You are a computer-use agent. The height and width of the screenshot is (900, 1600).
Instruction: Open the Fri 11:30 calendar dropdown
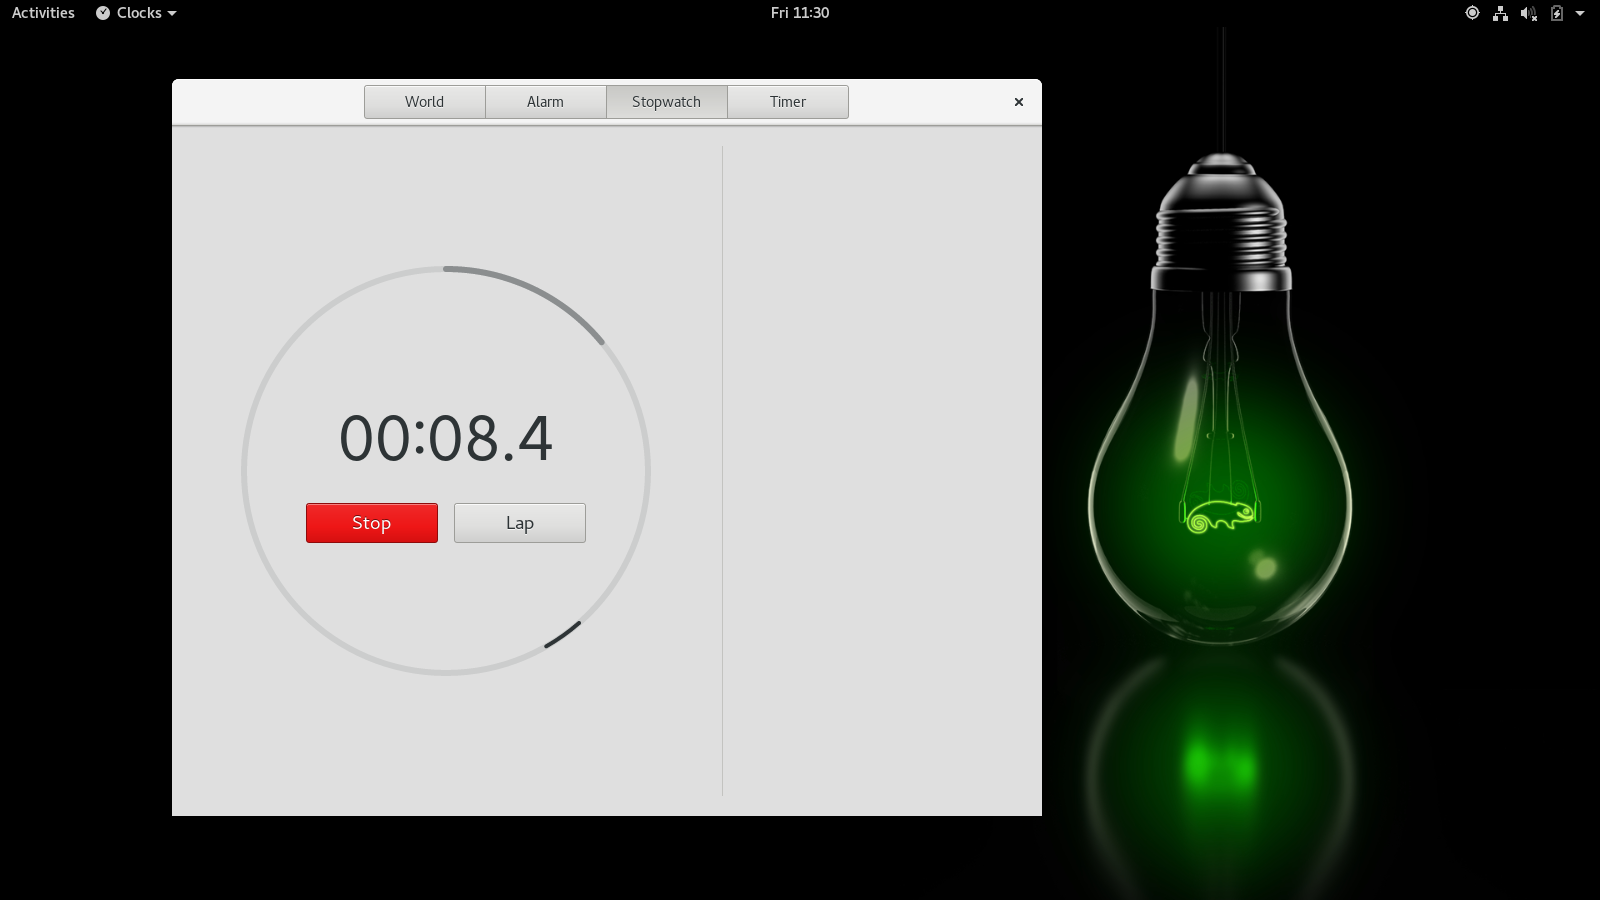[799, 13]
